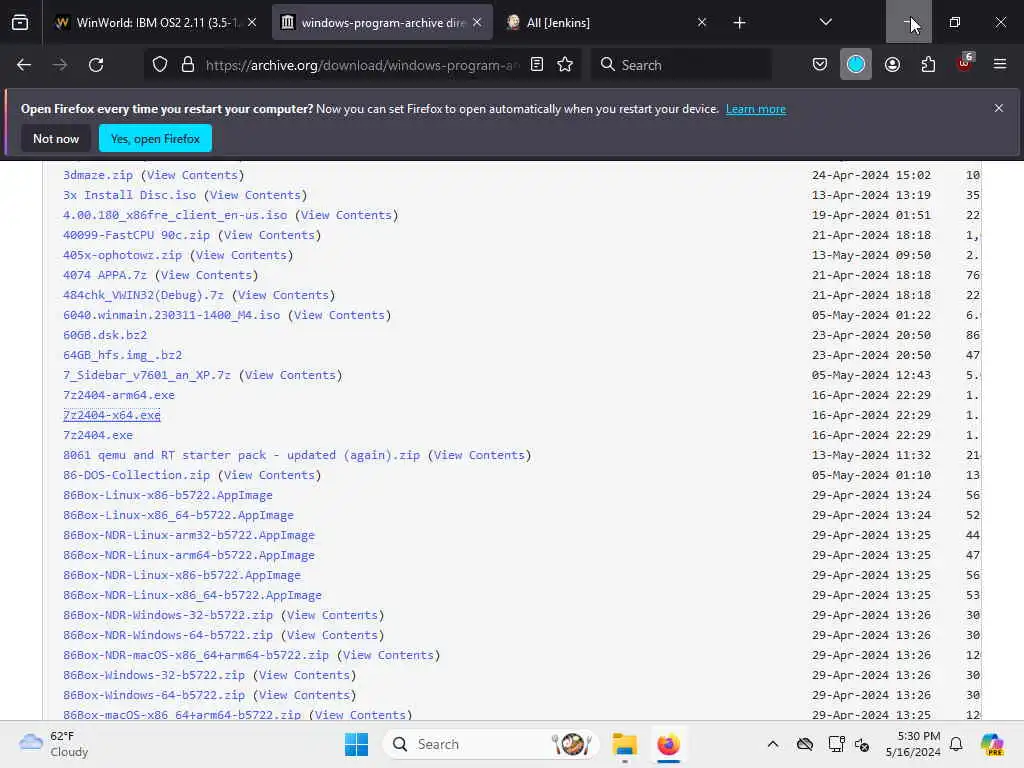Go back to previous page
1024x768 pixels.
pyautogui.click(x=24, y=65)
